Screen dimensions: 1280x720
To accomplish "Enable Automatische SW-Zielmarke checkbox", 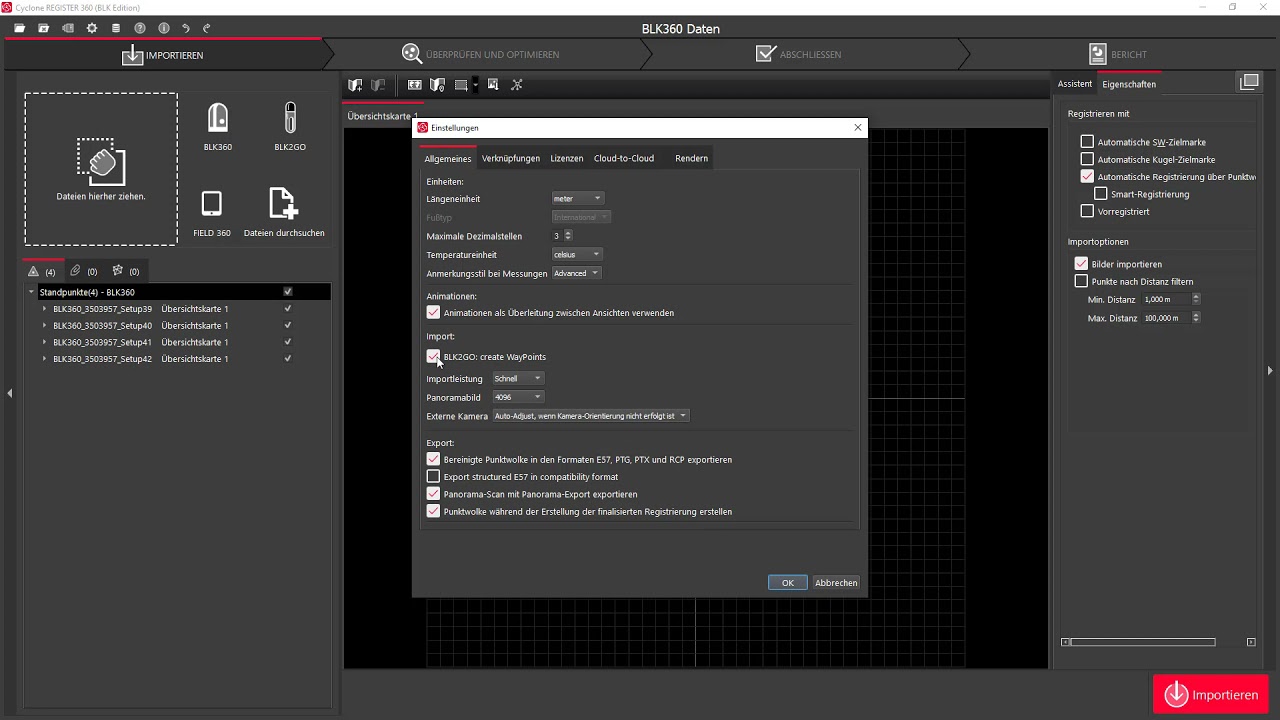I will point(1087,142).
